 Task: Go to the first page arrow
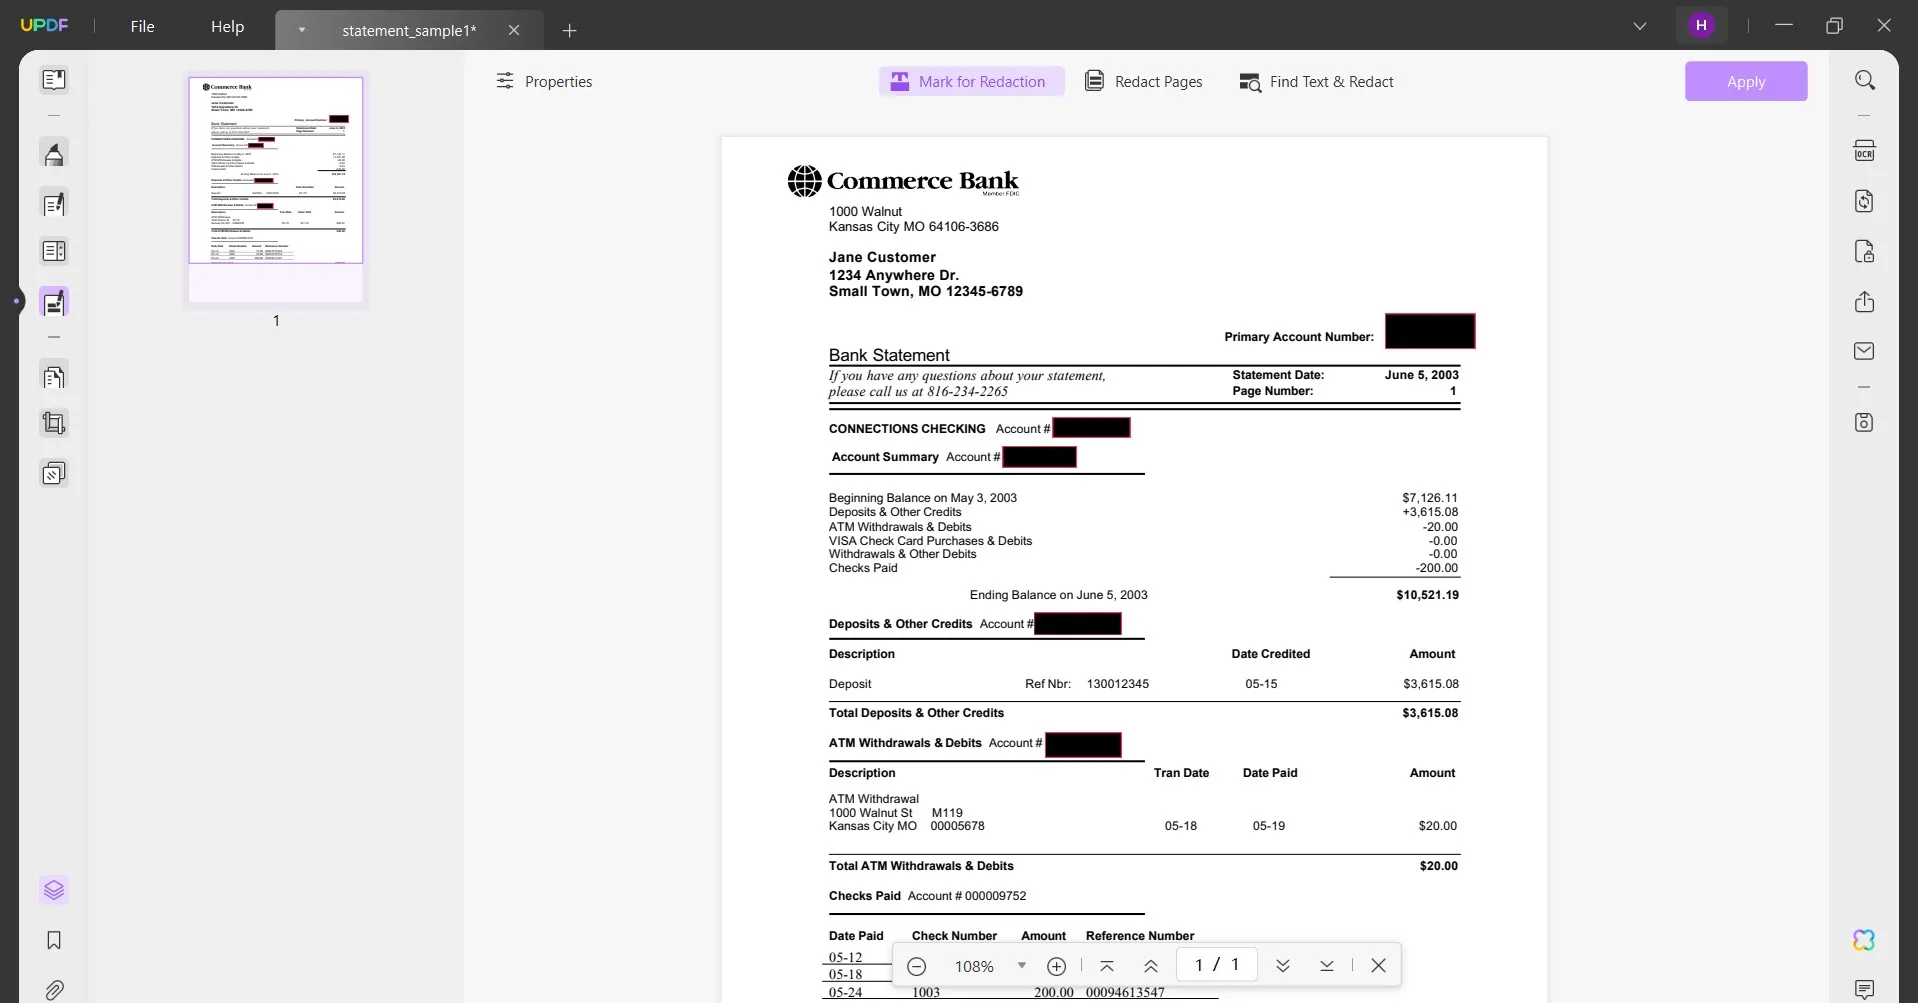(1106, 966)
